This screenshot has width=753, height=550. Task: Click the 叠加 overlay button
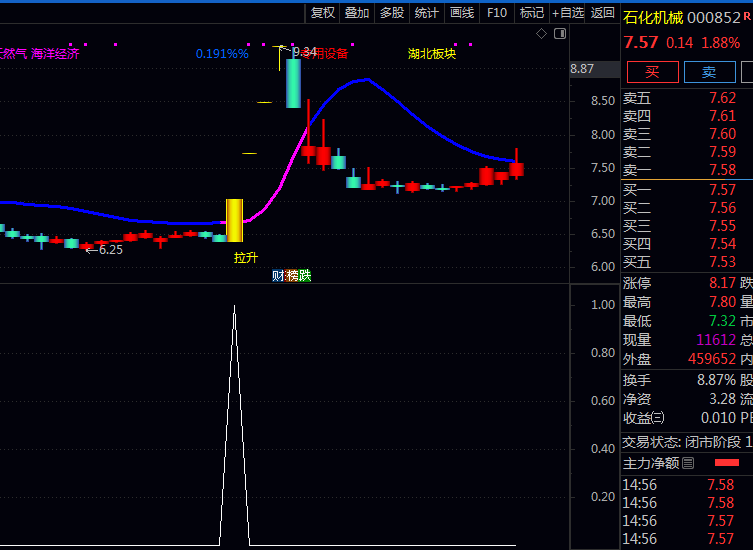click(x=357, y=13)
